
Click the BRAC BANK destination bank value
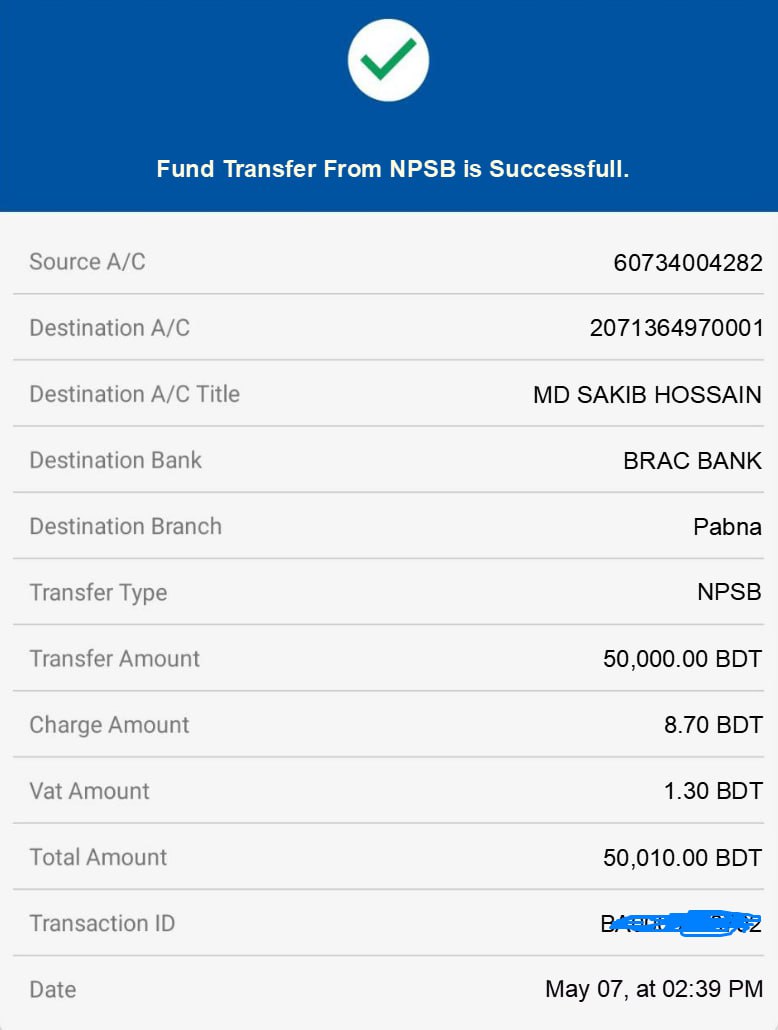(x=692, y=461)
